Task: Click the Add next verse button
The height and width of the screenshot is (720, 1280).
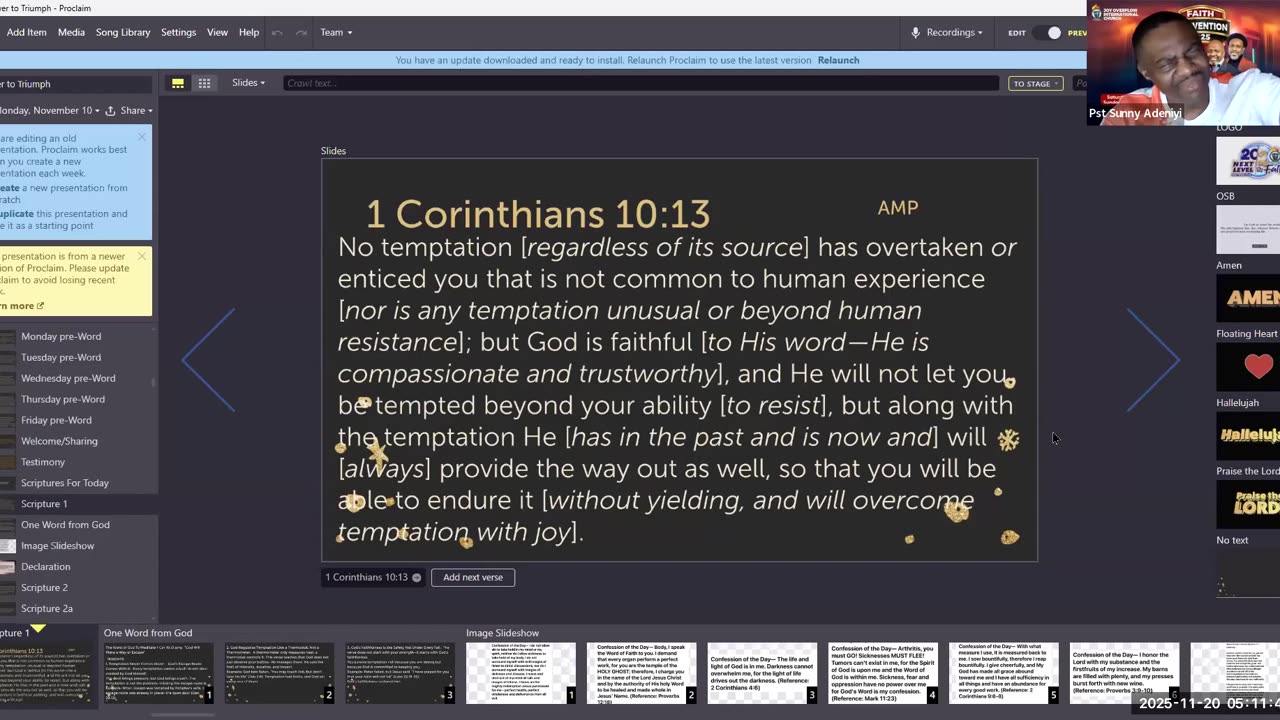Action: pyautogui.click(x=473, y=577)
